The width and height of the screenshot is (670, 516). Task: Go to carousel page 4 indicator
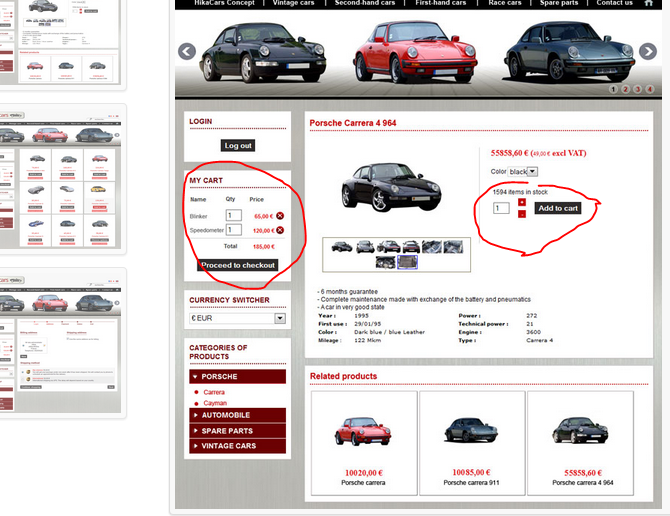[649, 89]
